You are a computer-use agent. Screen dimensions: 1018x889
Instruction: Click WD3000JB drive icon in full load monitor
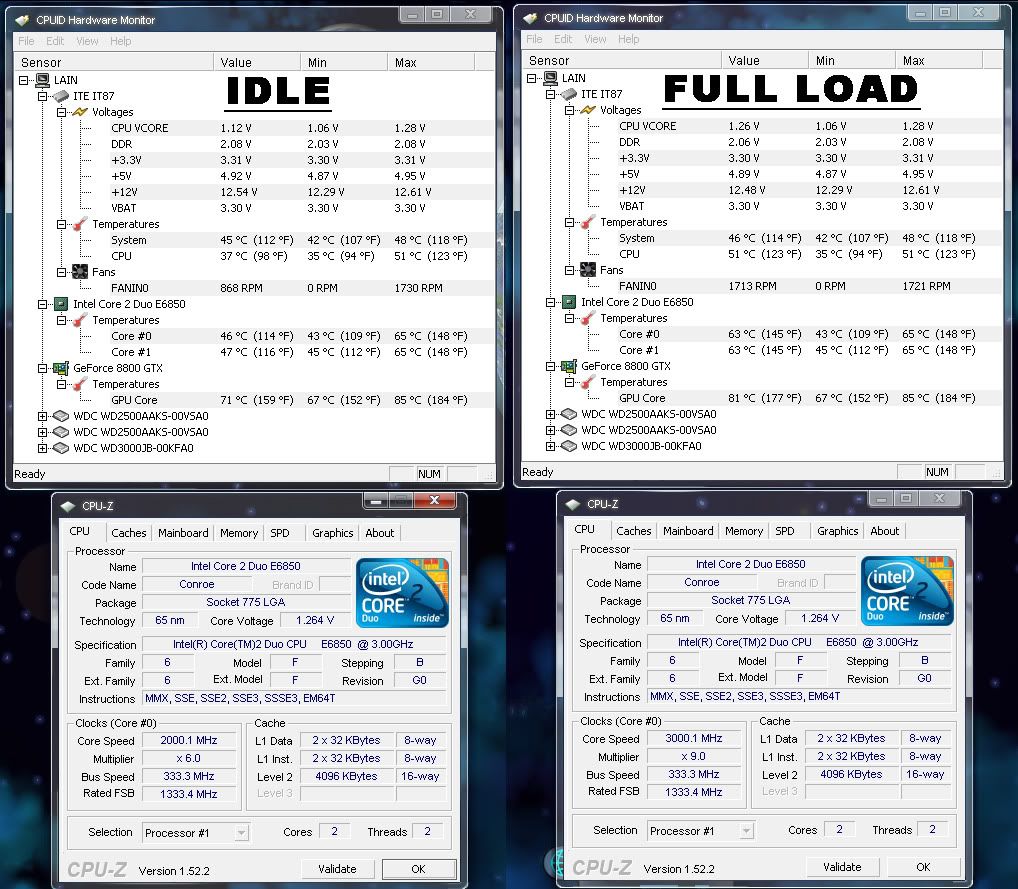tap(569, 446)
